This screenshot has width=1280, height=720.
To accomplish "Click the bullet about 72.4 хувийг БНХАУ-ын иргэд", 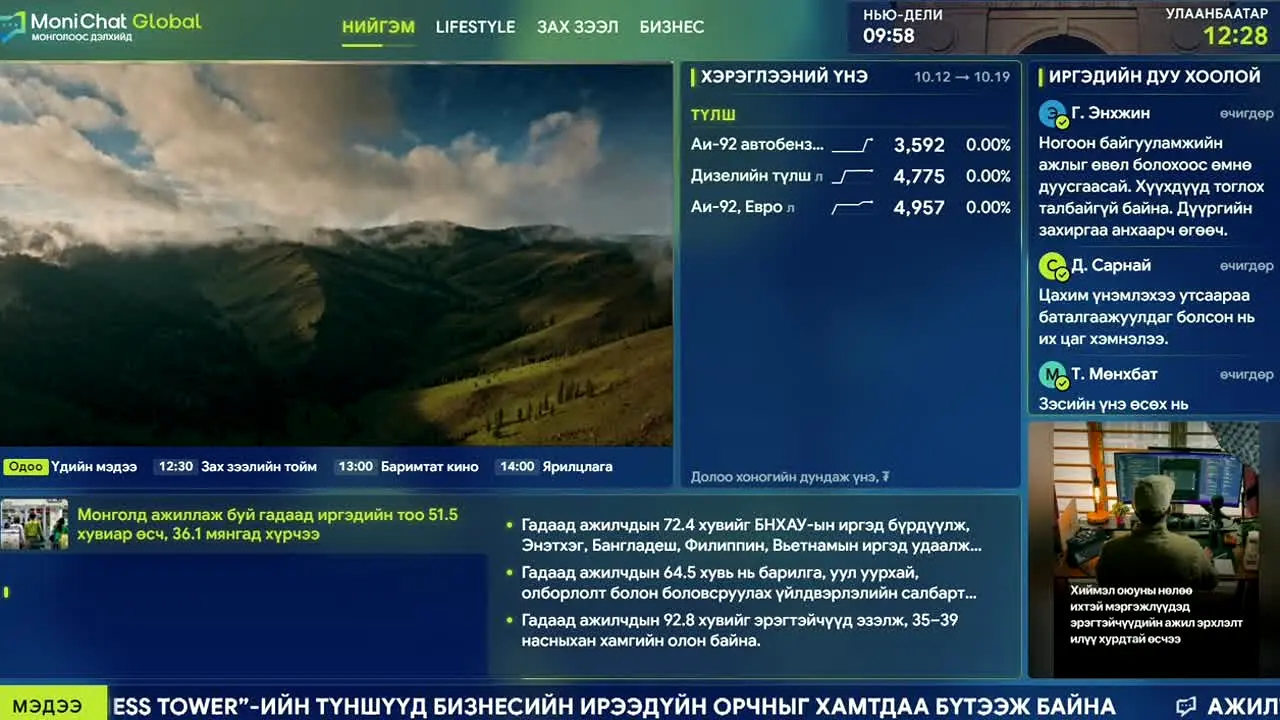I will [x=751, y=536].
